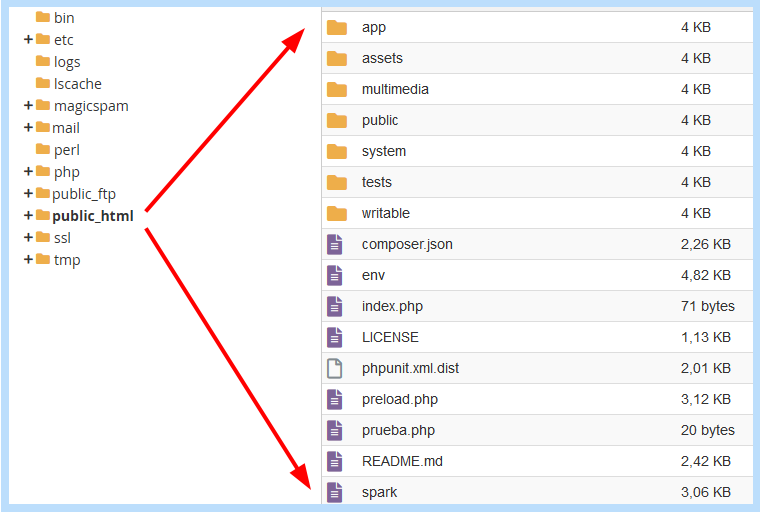Click the assets folder icon
This screenshot has height=512, width=760.
[x=336, y=59]
